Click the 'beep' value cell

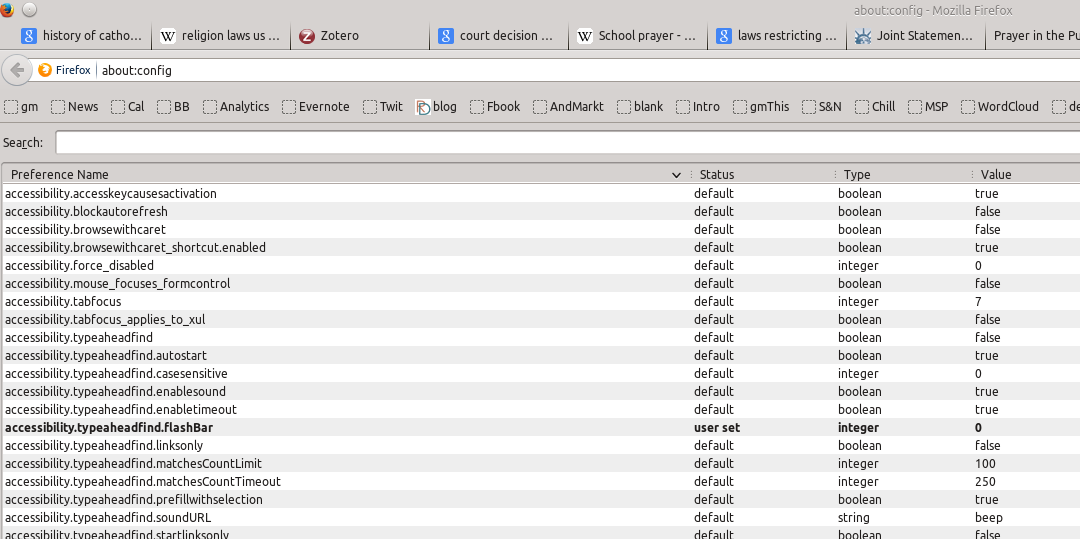[x=988, y=518]
